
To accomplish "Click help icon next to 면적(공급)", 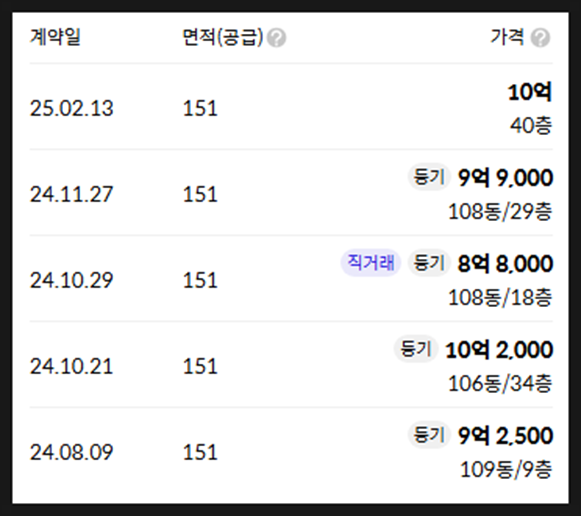I will (x=276, y=38).
